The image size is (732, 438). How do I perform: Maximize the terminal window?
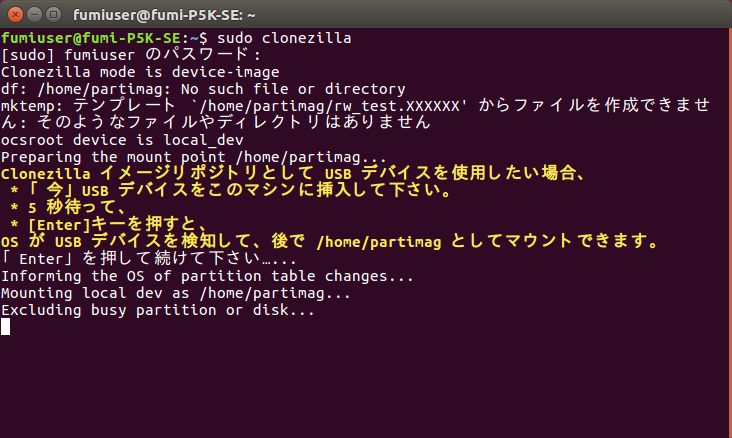(x=54, y=15)
